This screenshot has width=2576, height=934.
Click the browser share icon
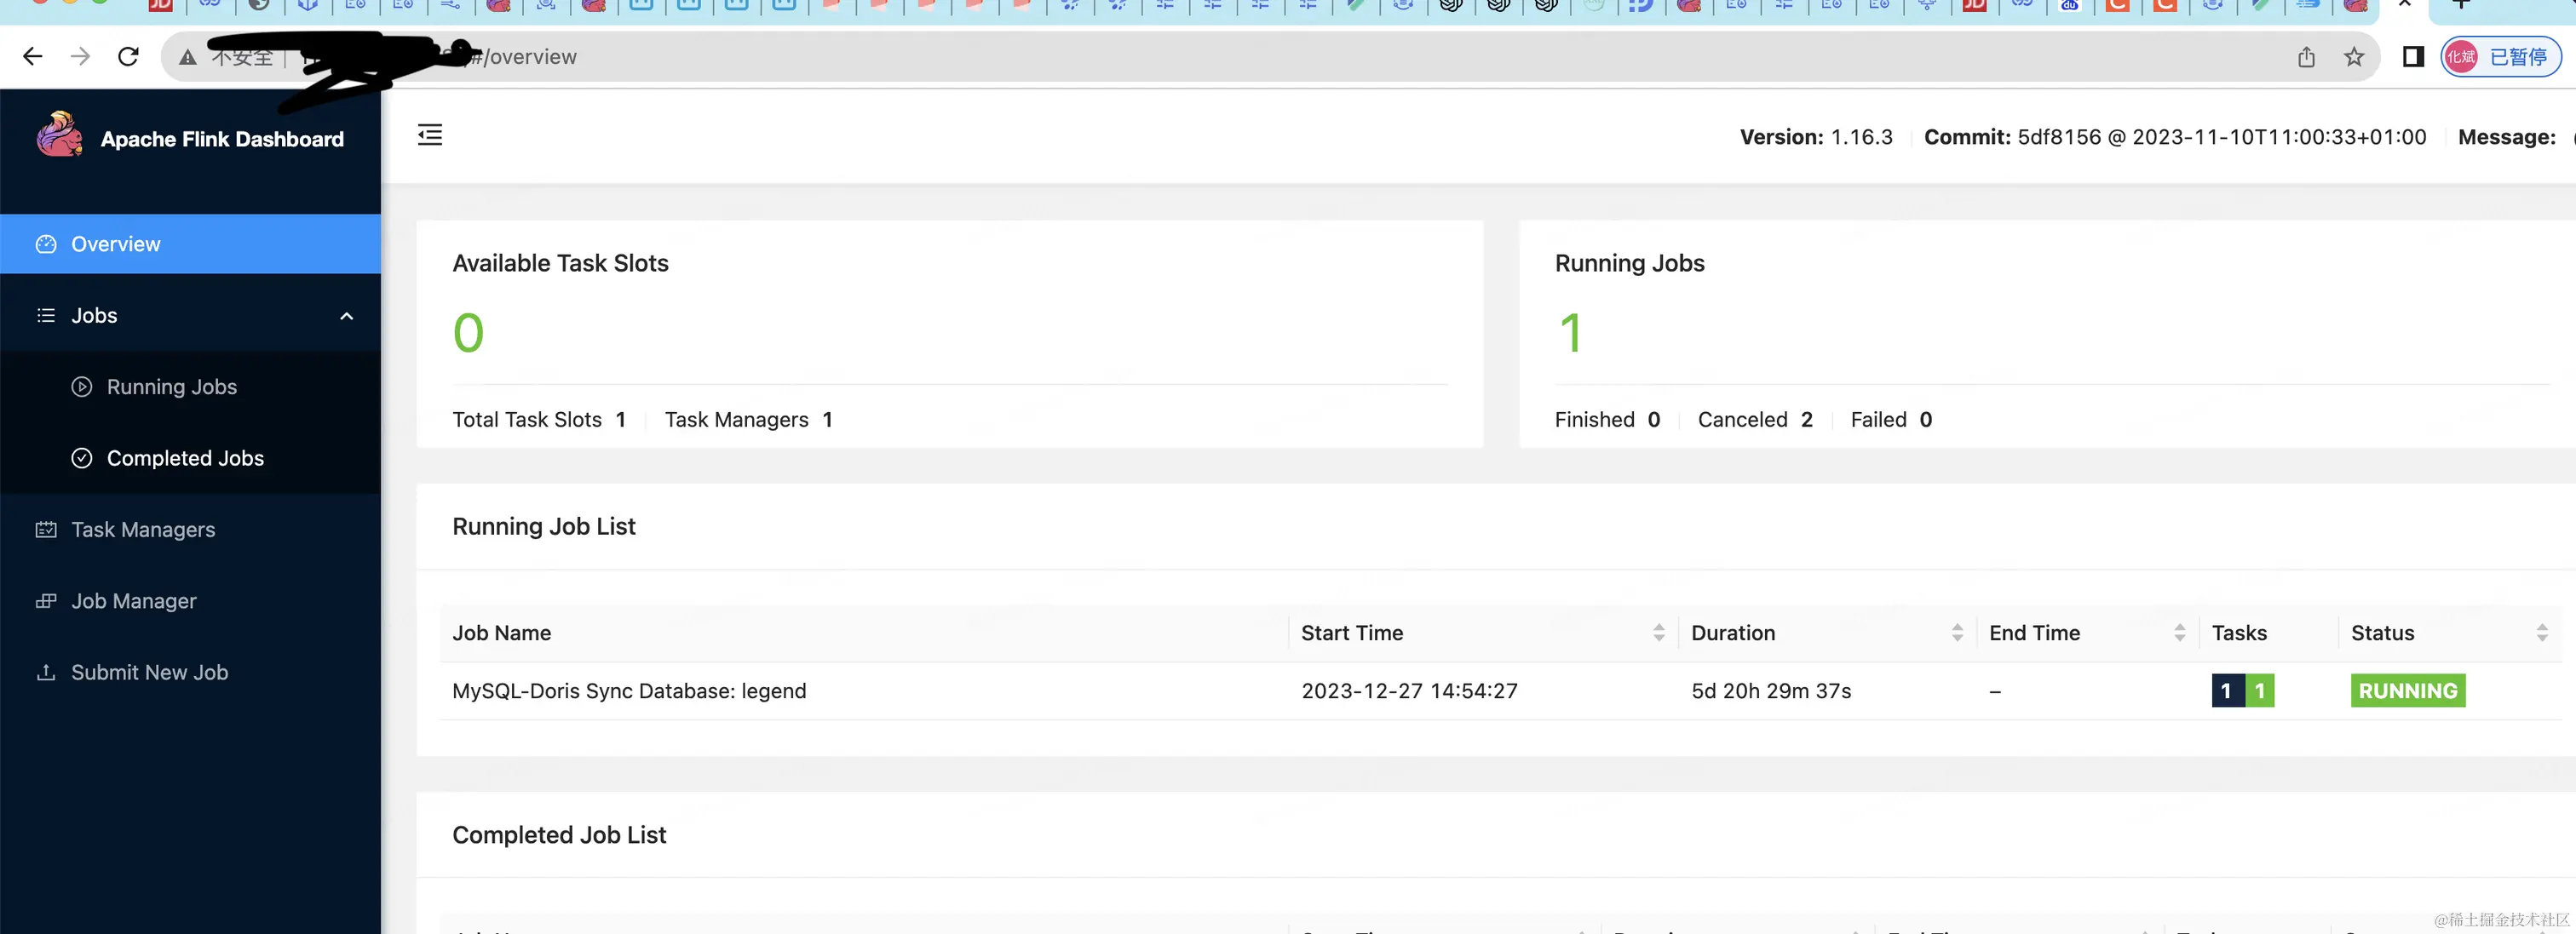click(x=2306, y=57)
